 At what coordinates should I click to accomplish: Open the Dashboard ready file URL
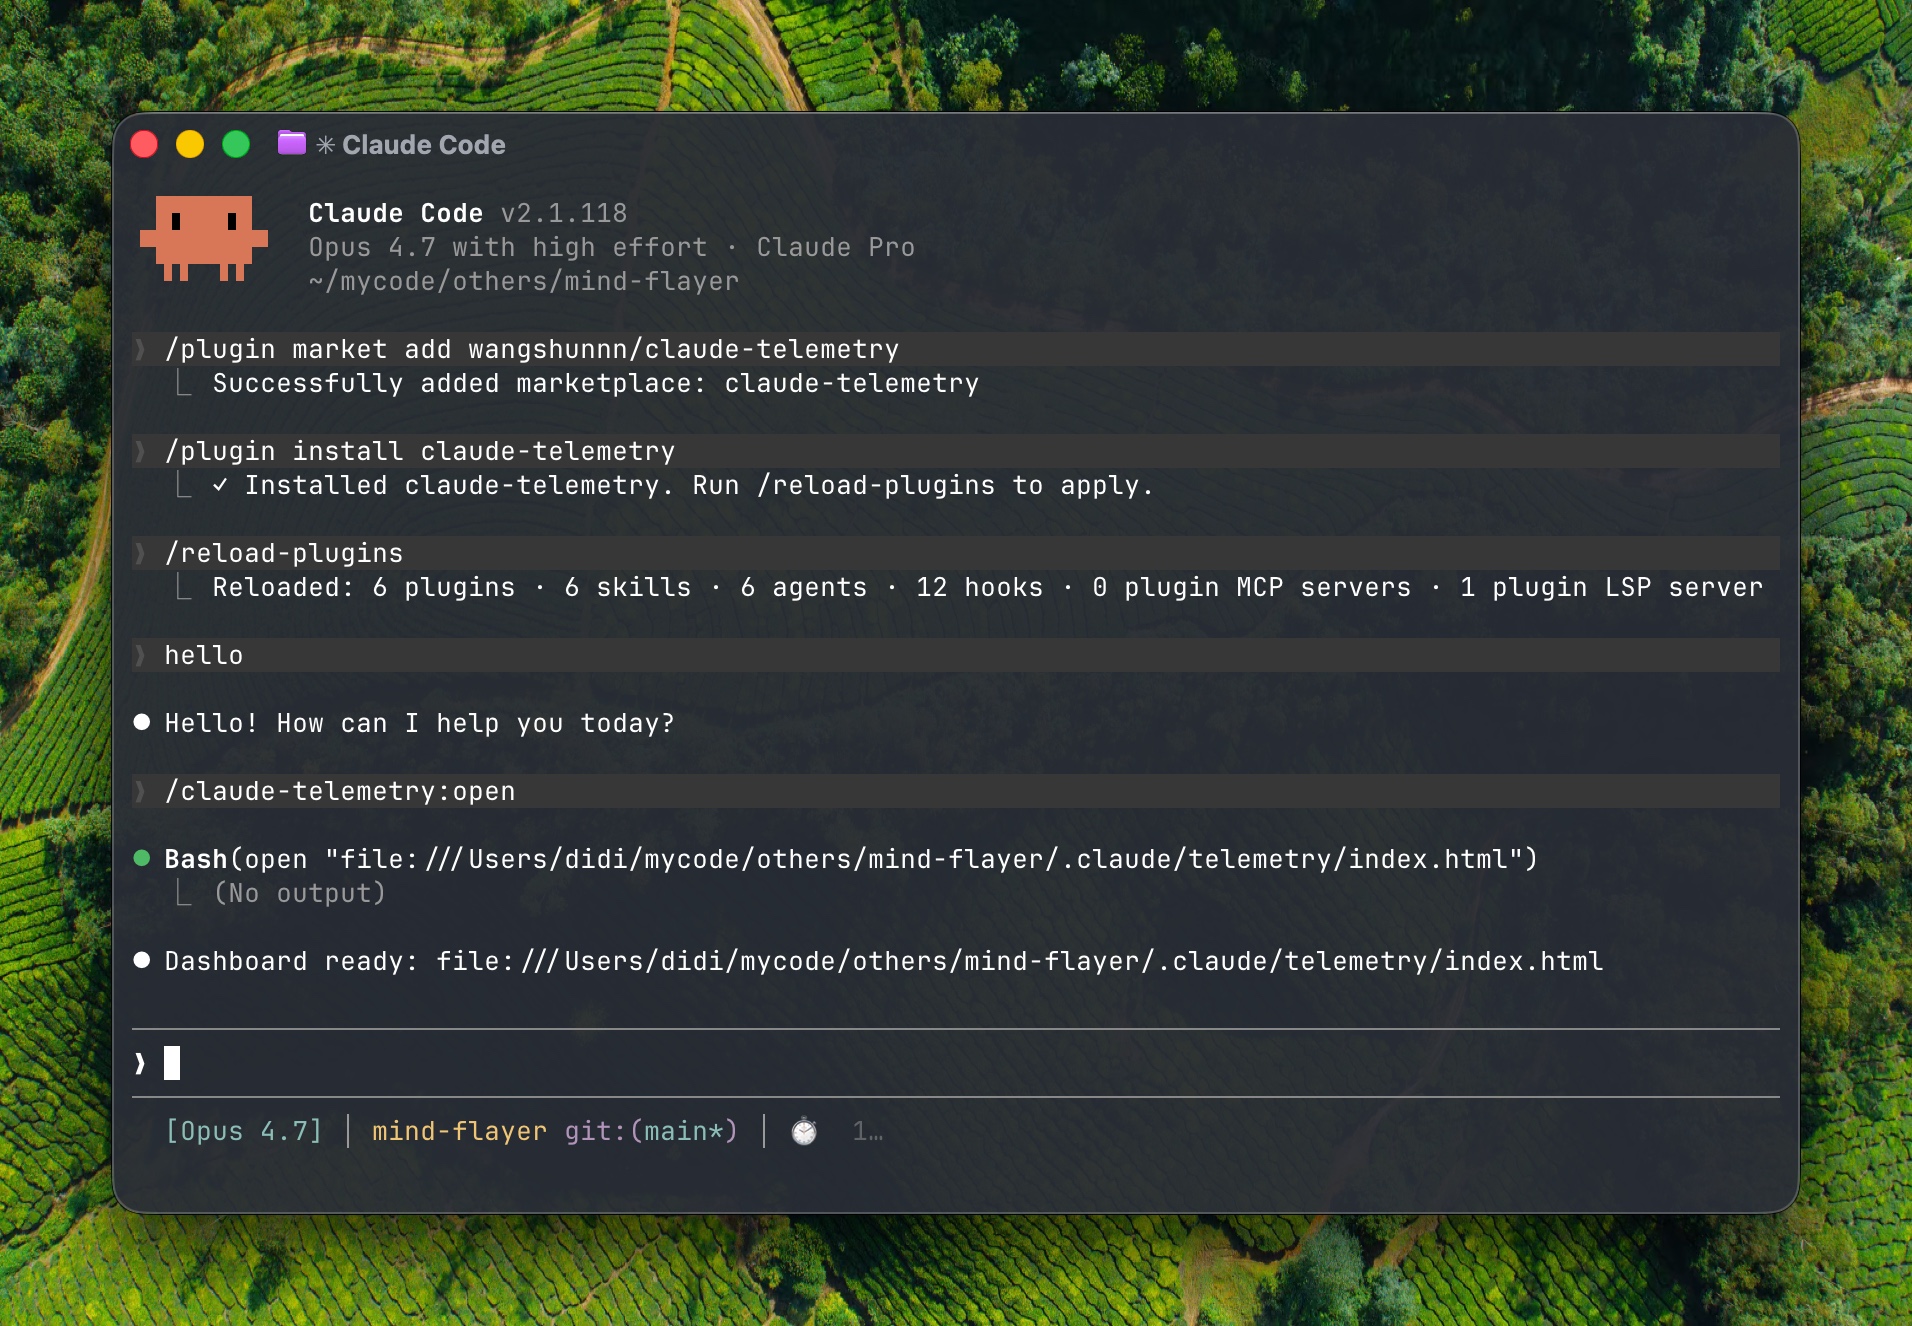pos(1020,961)
